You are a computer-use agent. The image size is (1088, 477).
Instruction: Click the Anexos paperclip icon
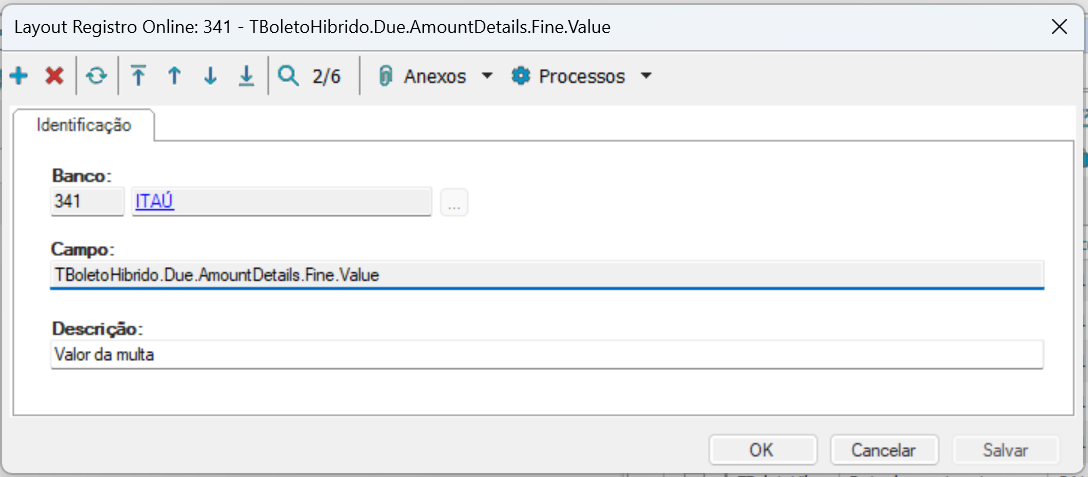pos(385,76)
